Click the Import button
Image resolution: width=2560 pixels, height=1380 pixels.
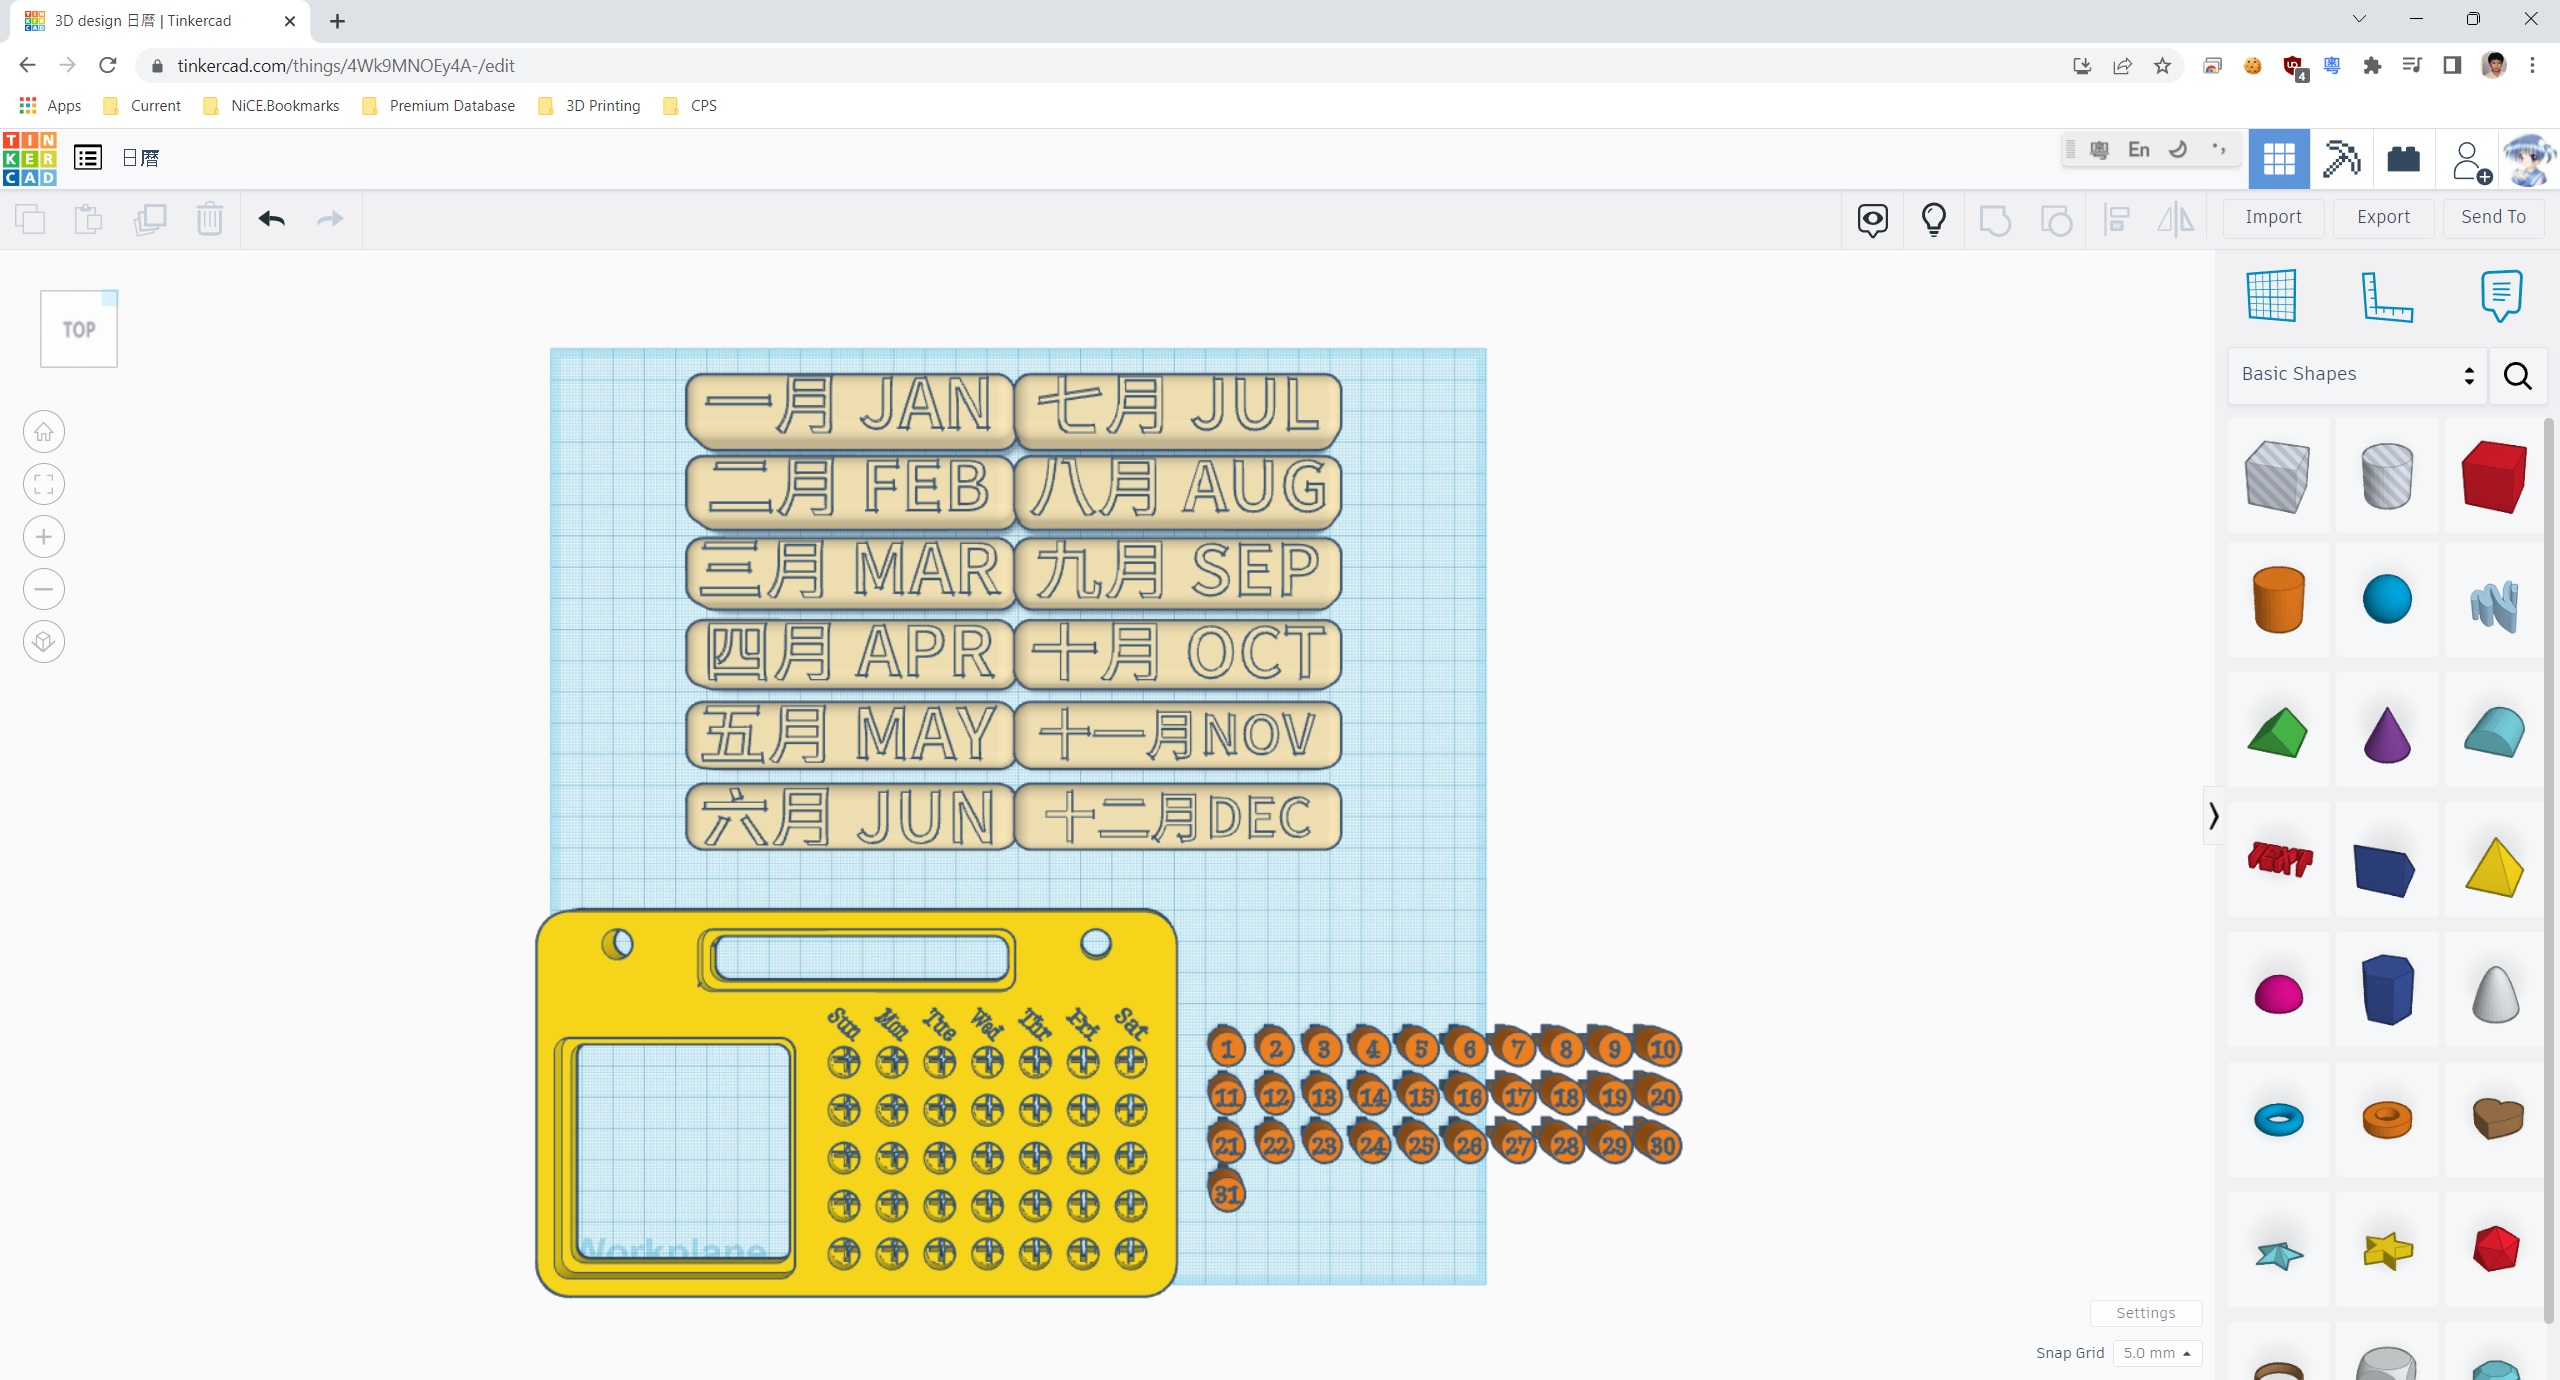(x=2273, y=217)
